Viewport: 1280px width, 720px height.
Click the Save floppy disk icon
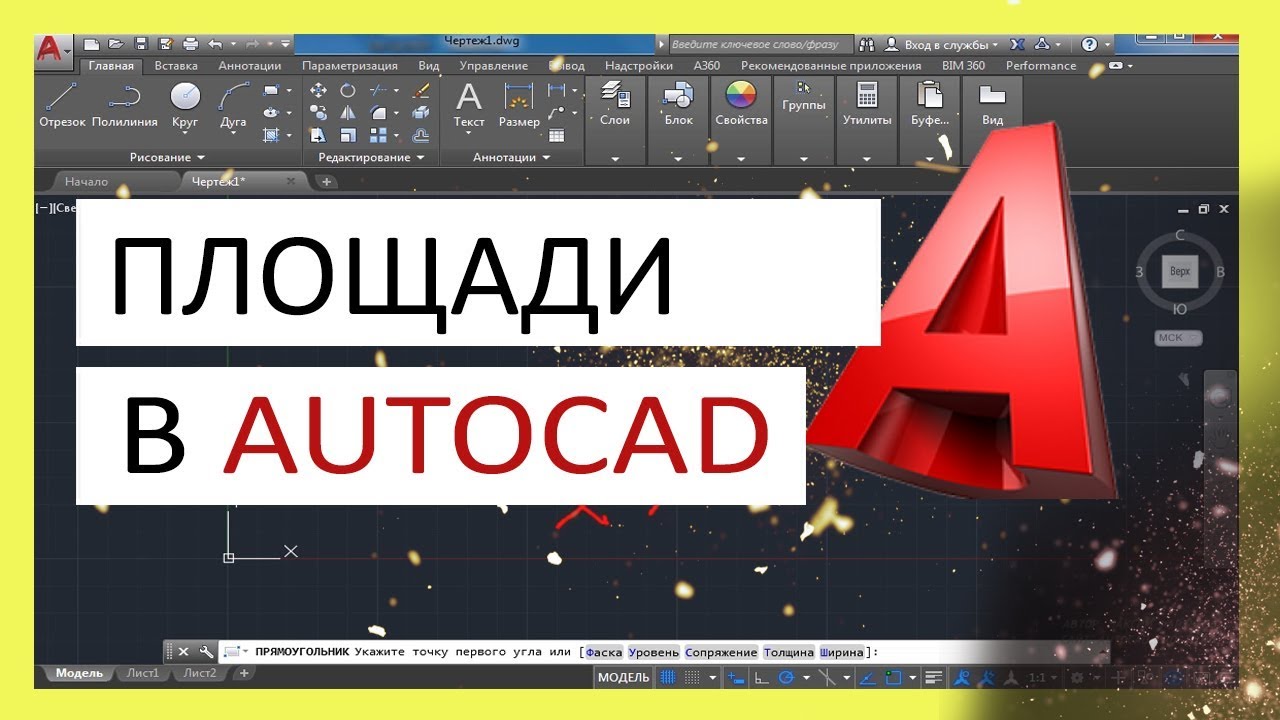[x=141, y=45]
